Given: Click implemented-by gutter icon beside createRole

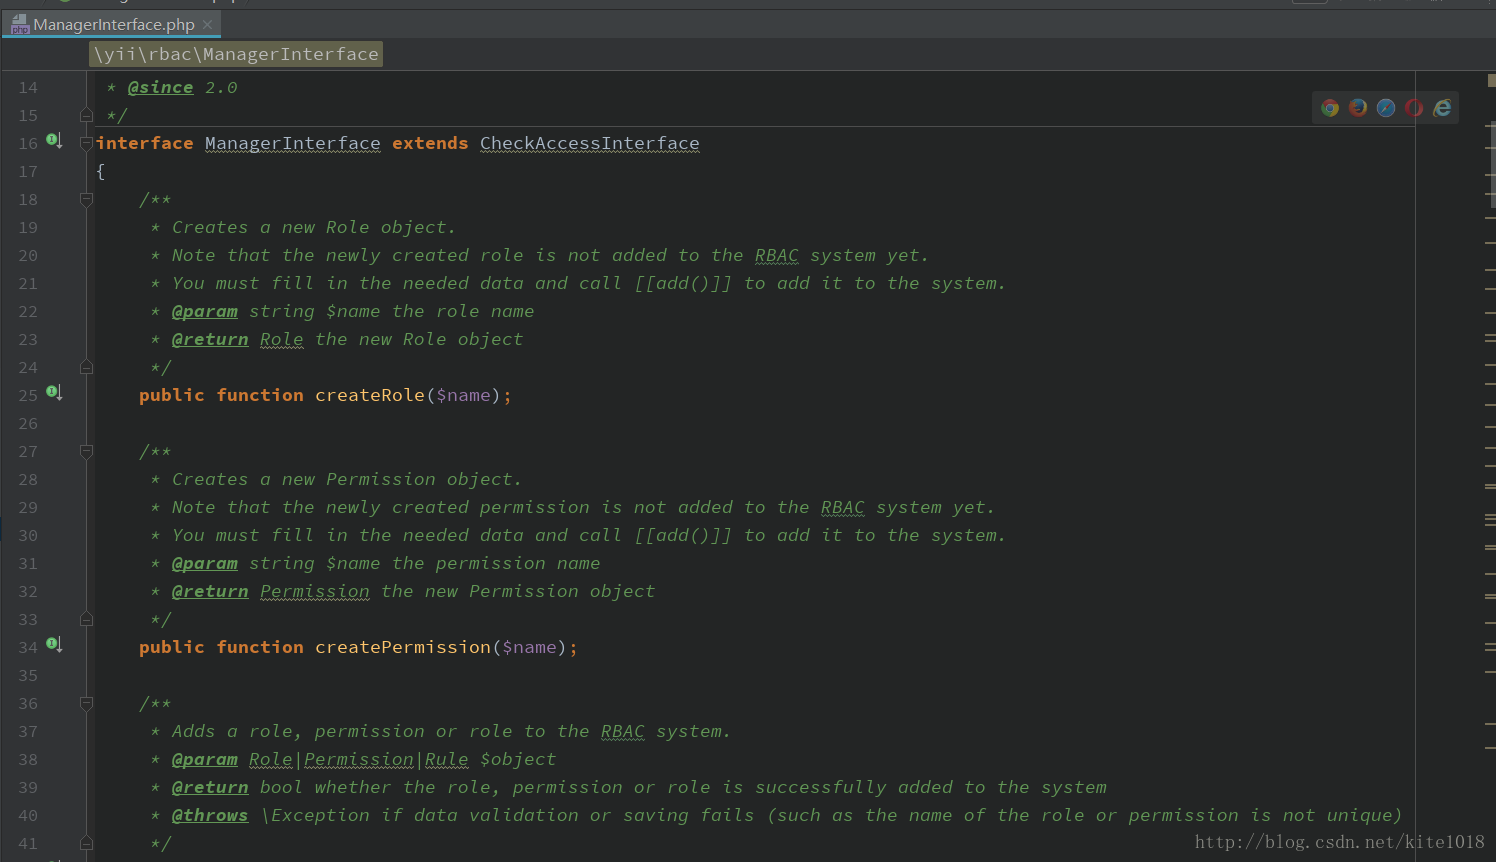Looking at the screenshot, I should click(54, 393).
